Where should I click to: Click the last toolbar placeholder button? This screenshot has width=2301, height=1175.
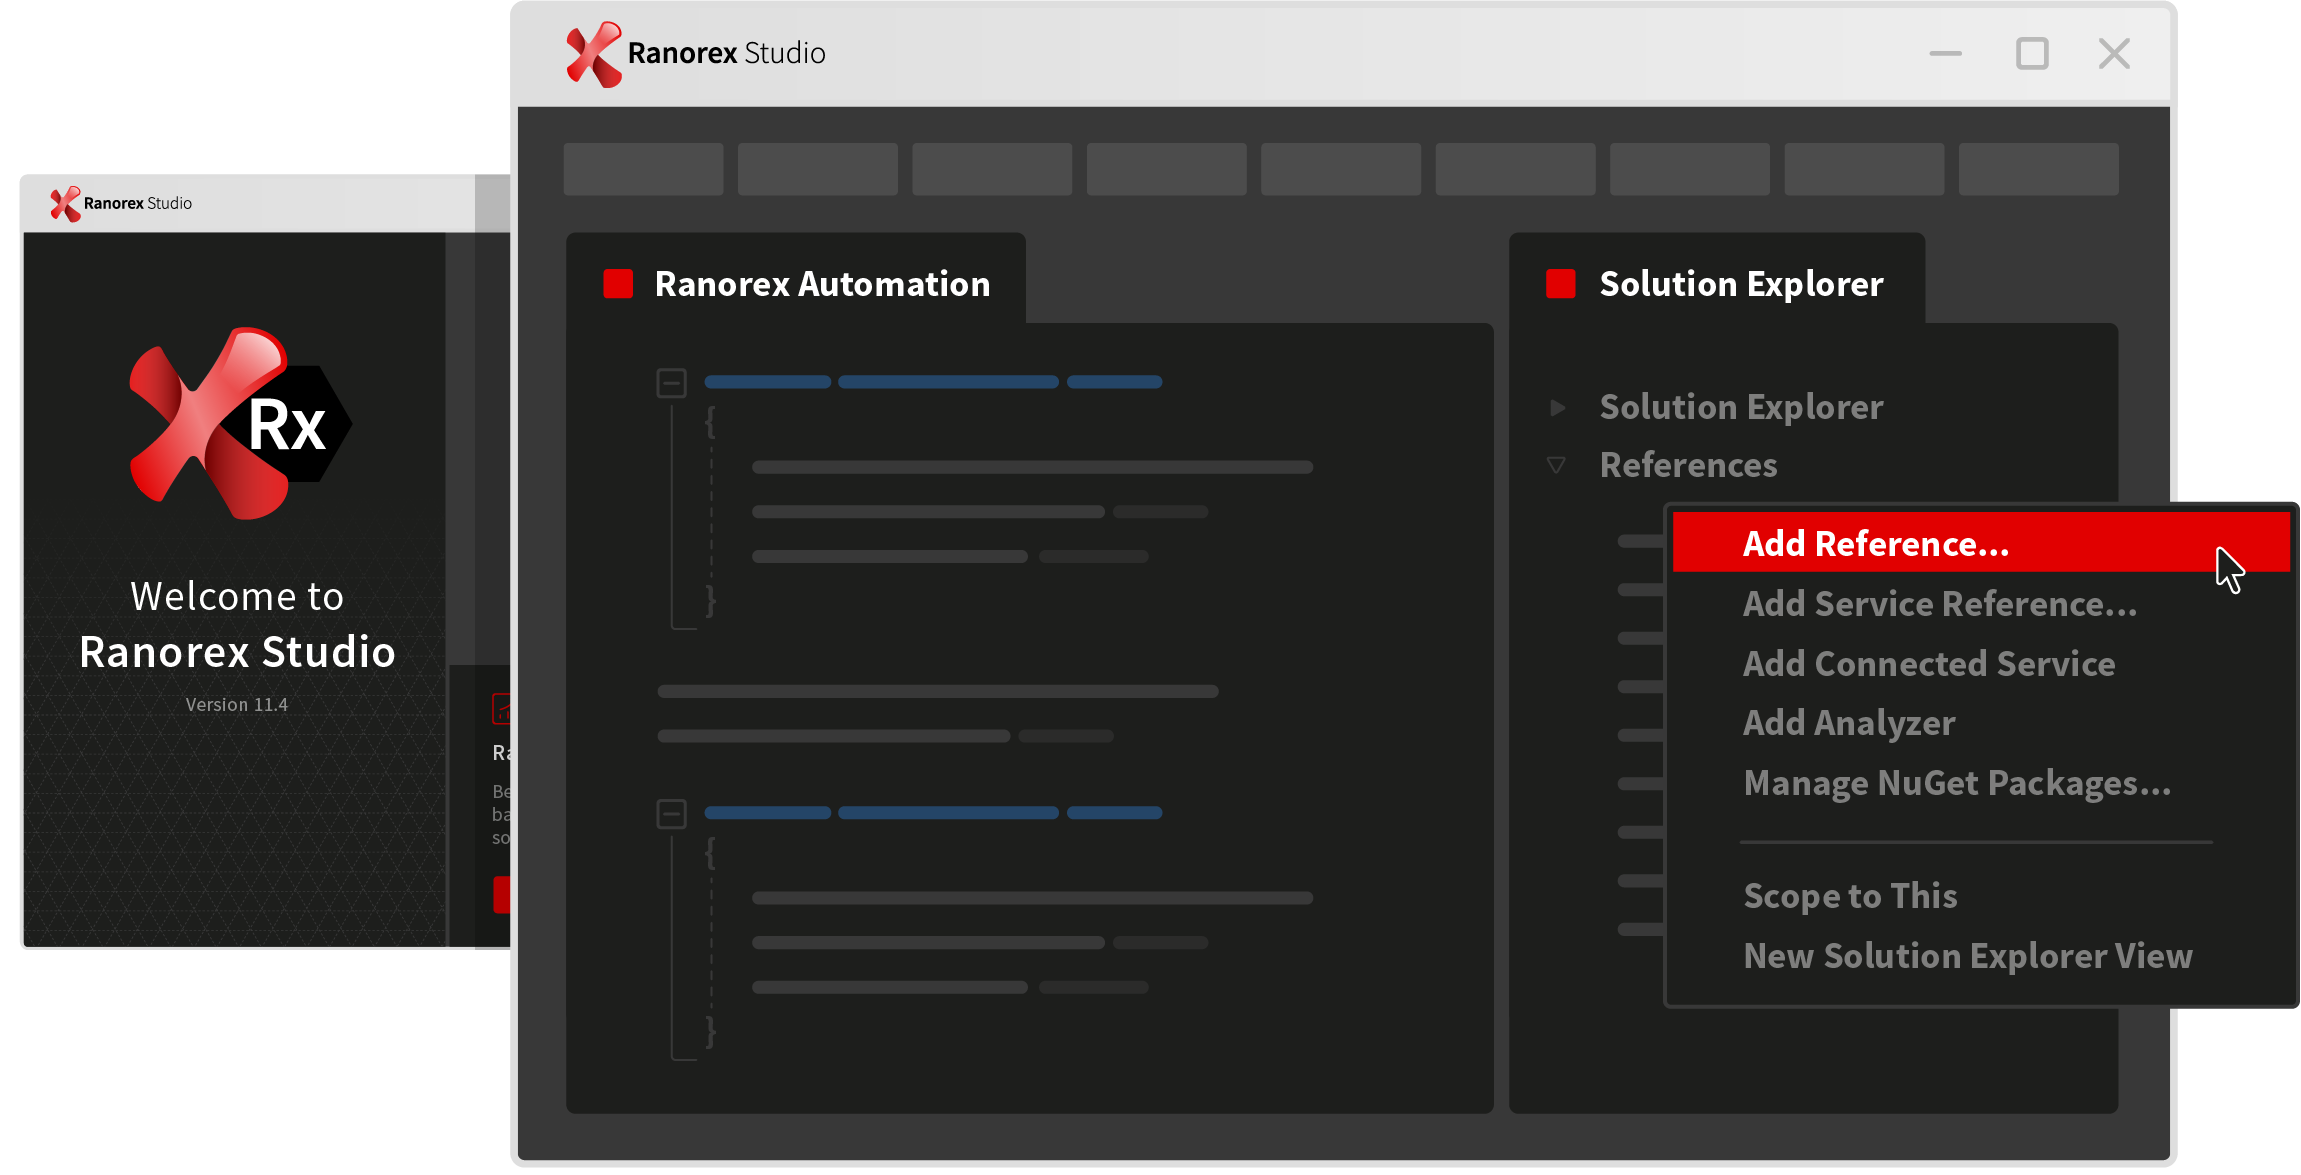pos(2038,169)
